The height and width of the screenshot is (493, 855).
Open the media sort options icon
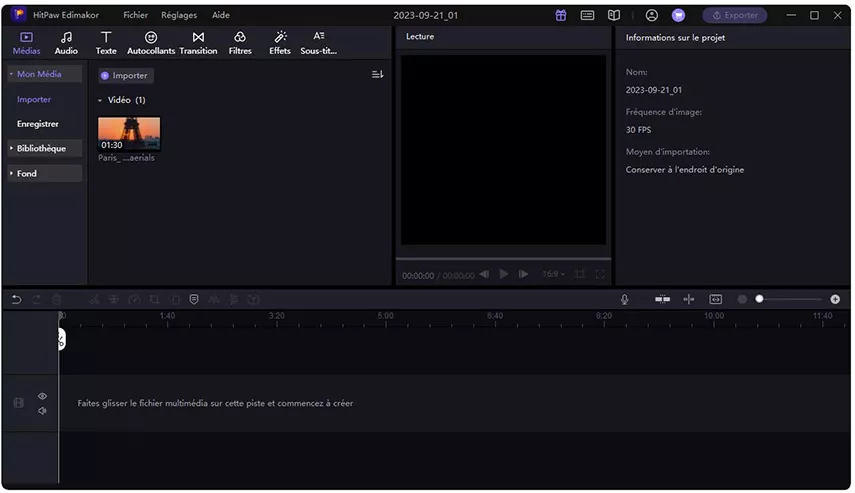pos(377,74)
